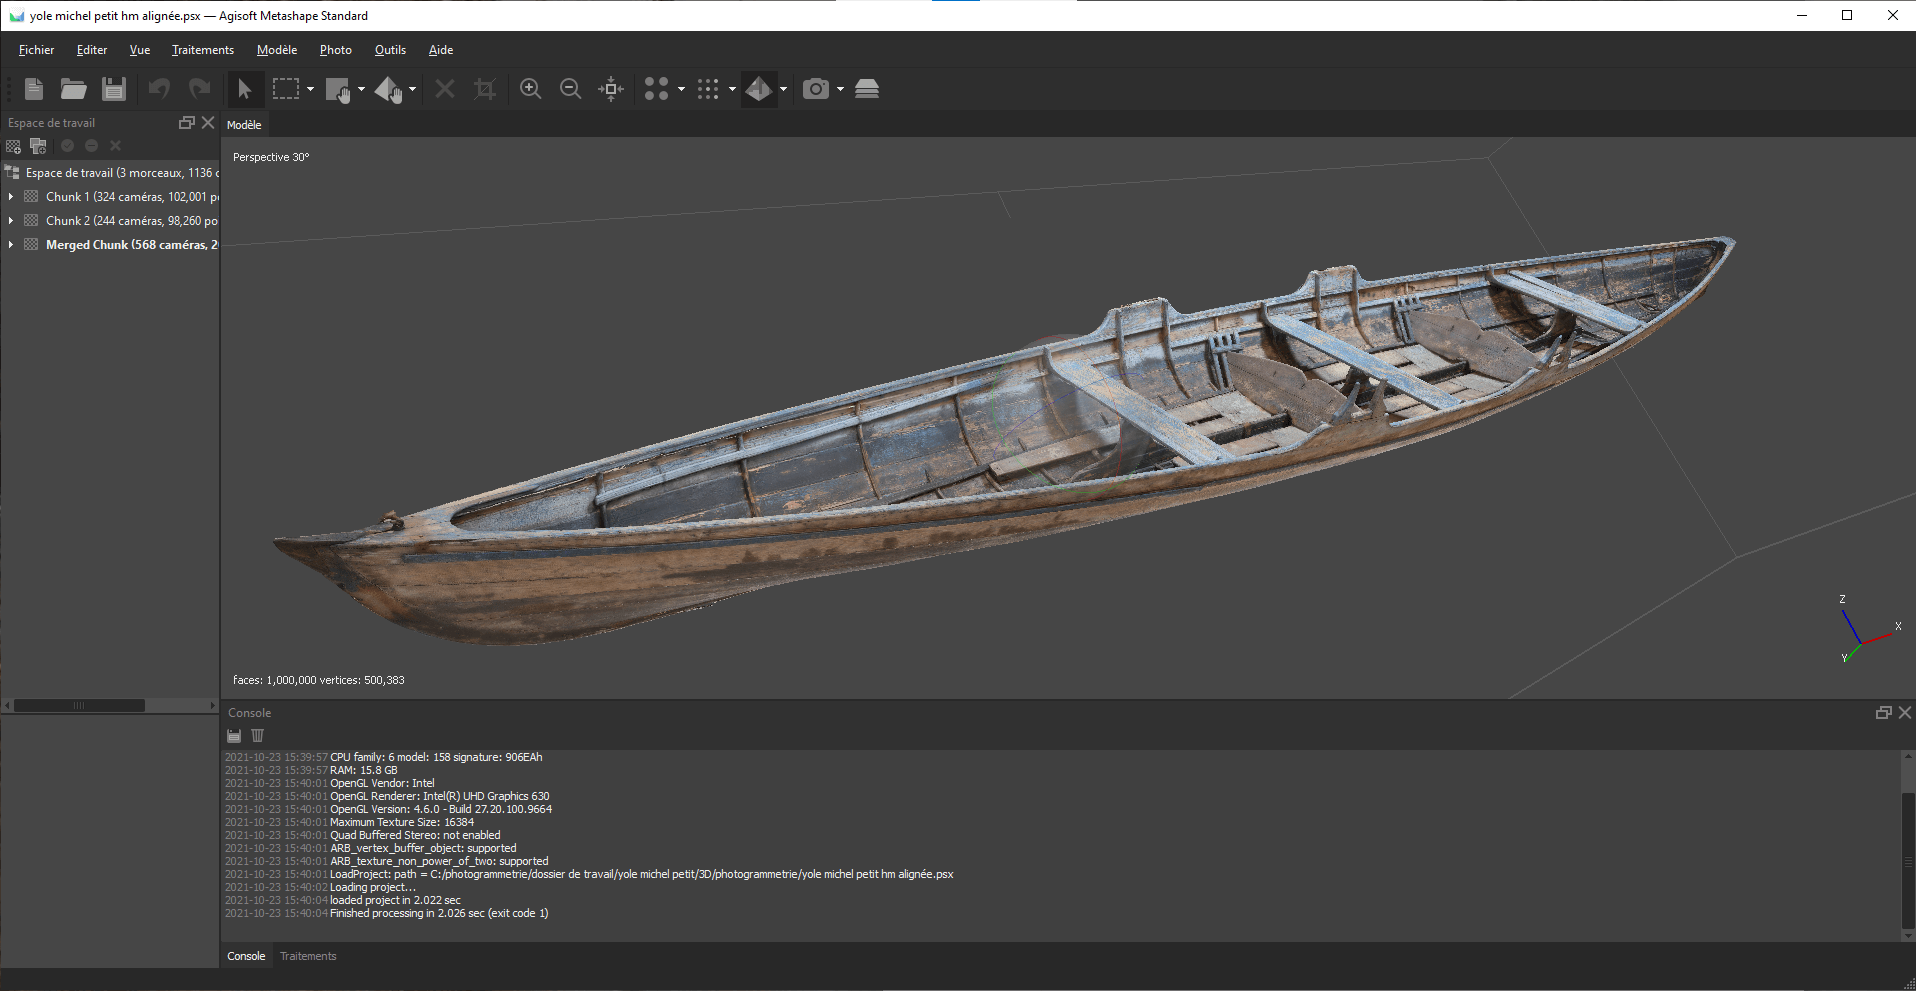This screenshot has width=1916, height=991.
Task: Click the Show cameras icon
Action: pos(816,89)
